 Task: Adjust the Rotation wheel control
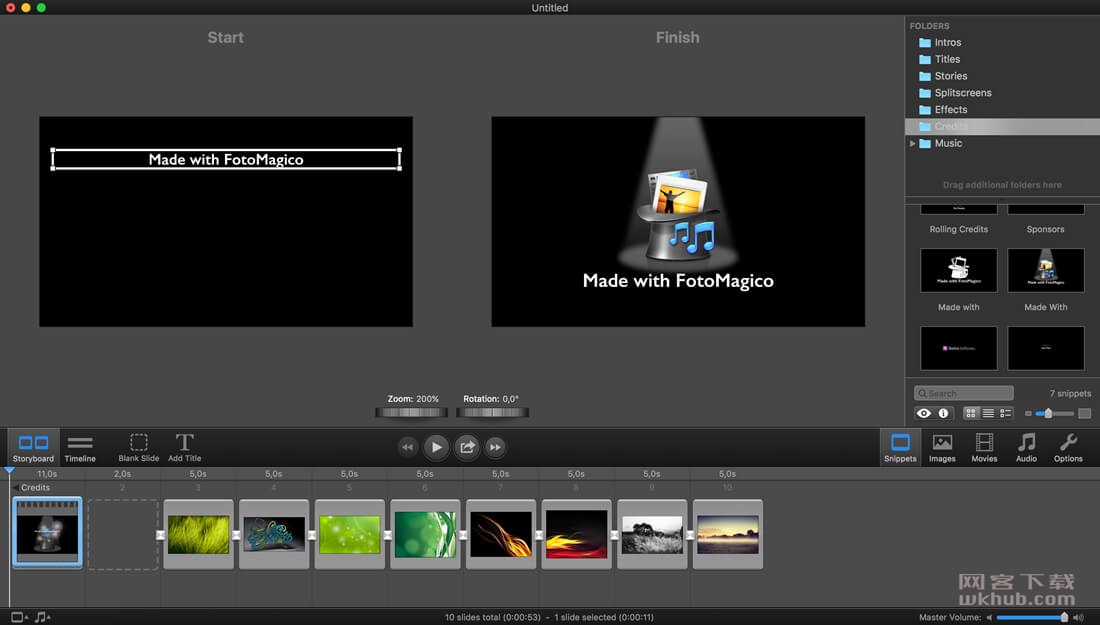click(x=492, y=412)
